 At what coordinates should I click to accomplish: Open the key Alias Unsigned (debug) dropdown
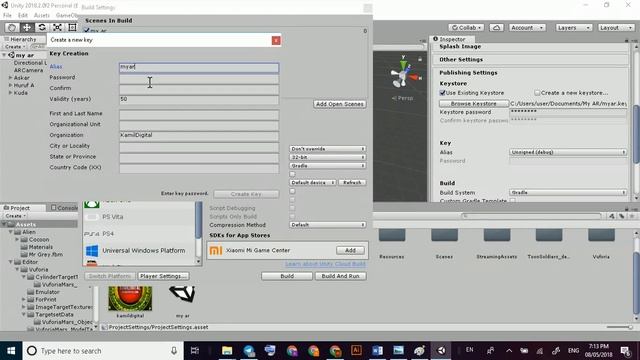(x=568, y=152)
